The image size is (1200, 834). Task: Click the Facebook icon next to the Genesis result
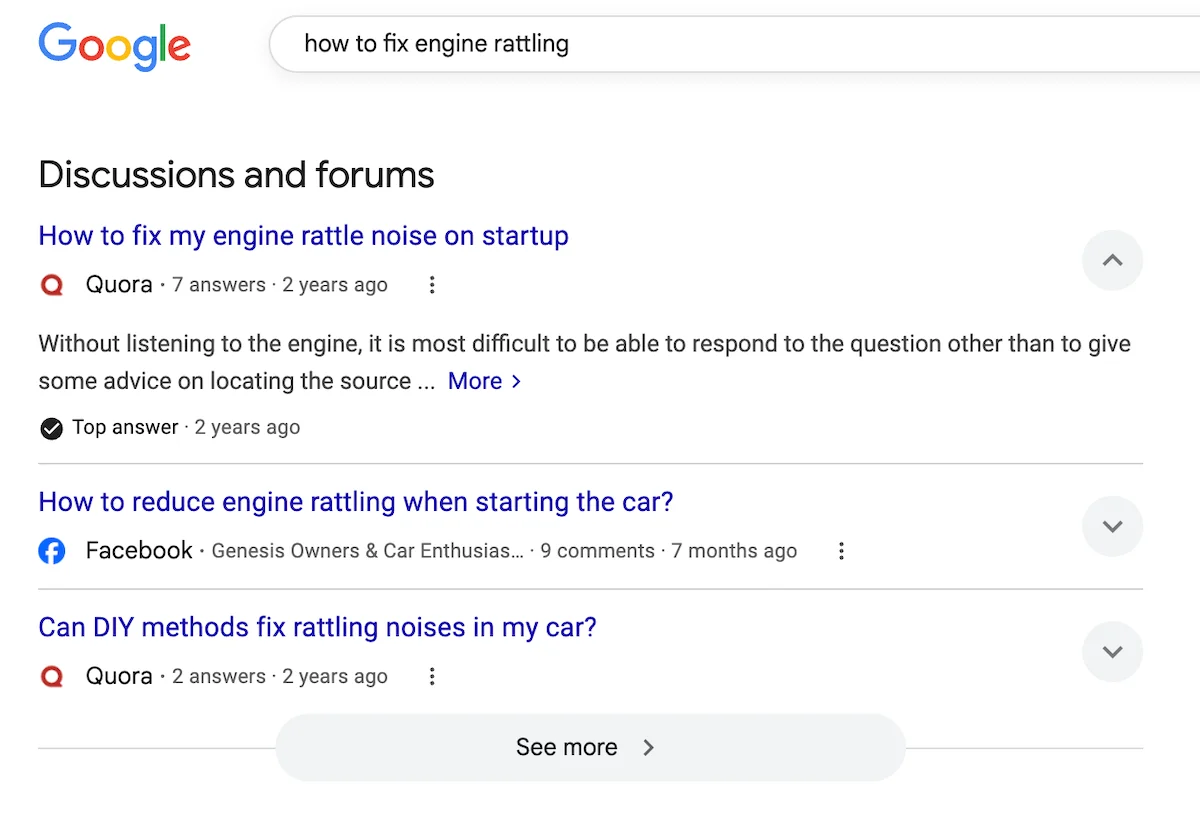point(51,550)
